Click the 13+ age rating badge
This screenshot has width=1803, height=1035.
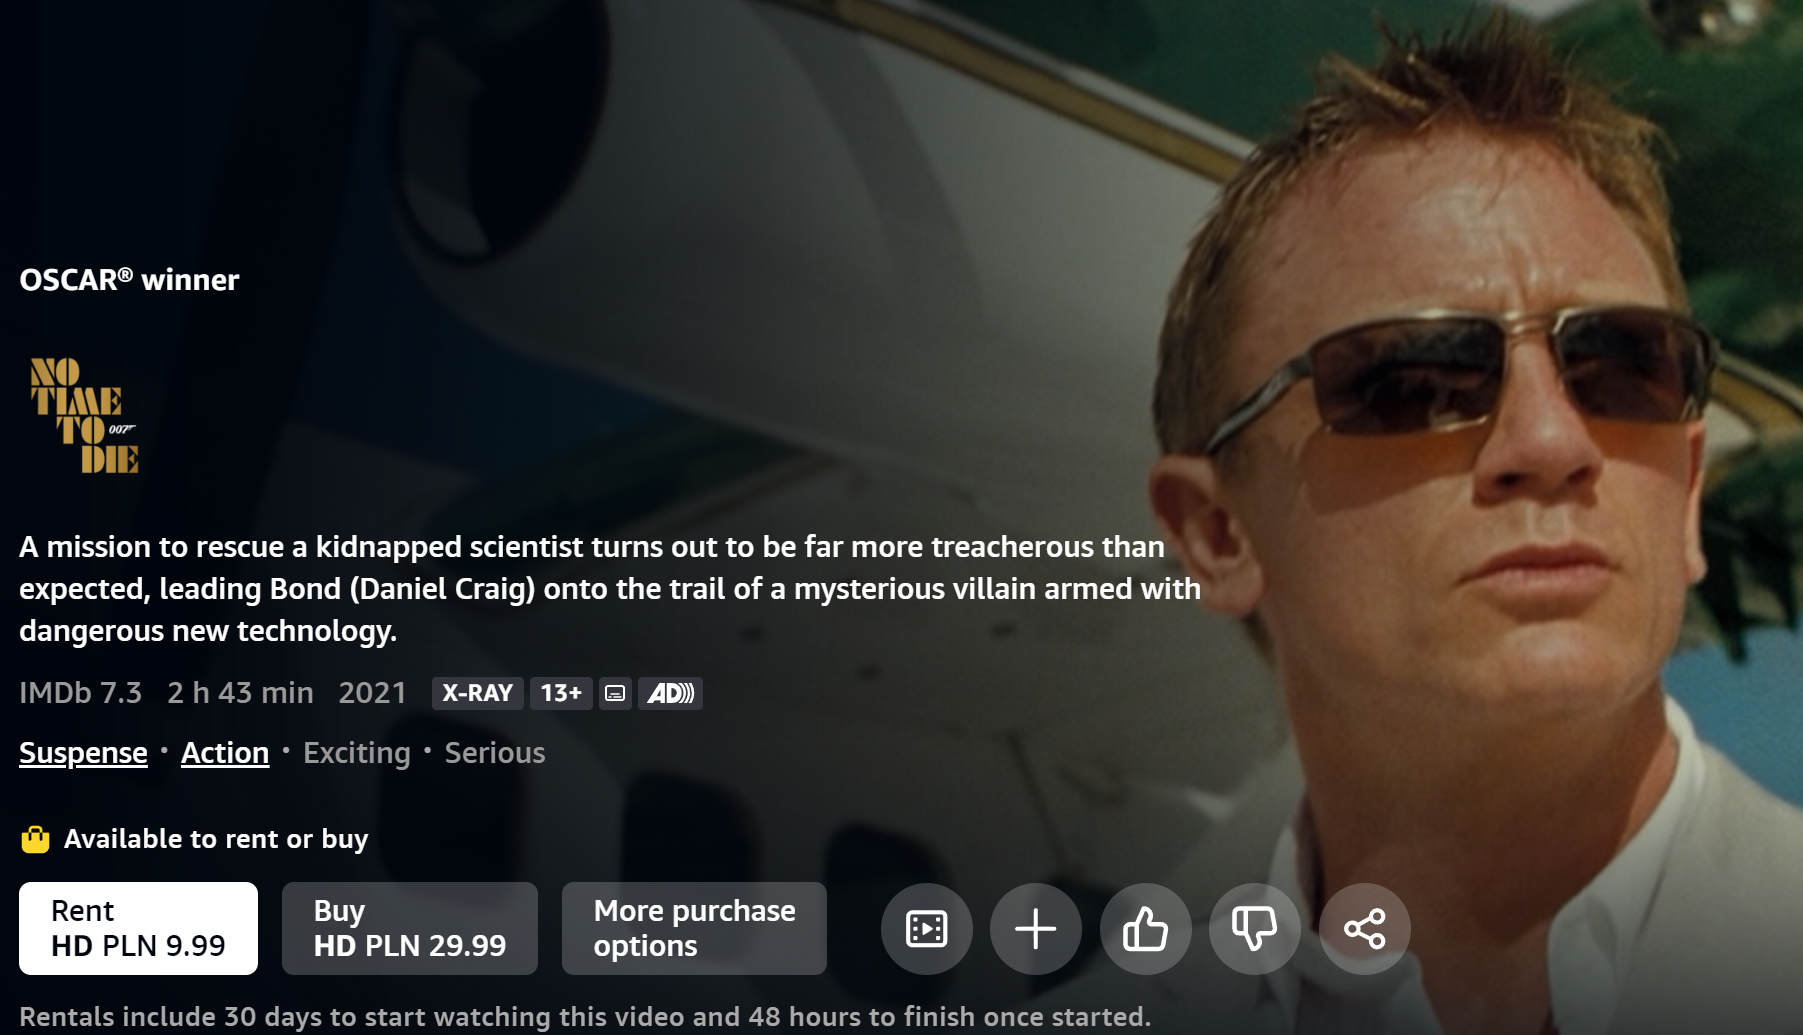coord(561,693)
